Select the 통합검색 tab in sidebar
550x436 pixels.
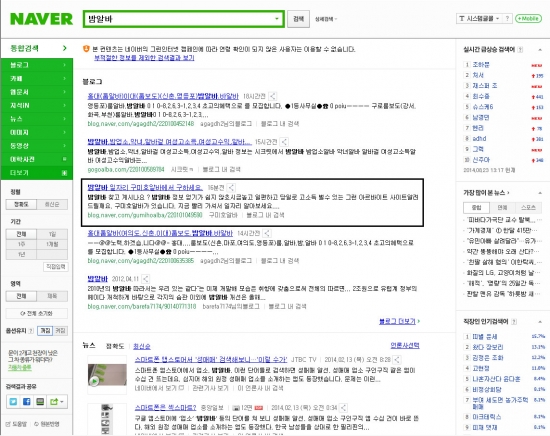click(37, 48)
